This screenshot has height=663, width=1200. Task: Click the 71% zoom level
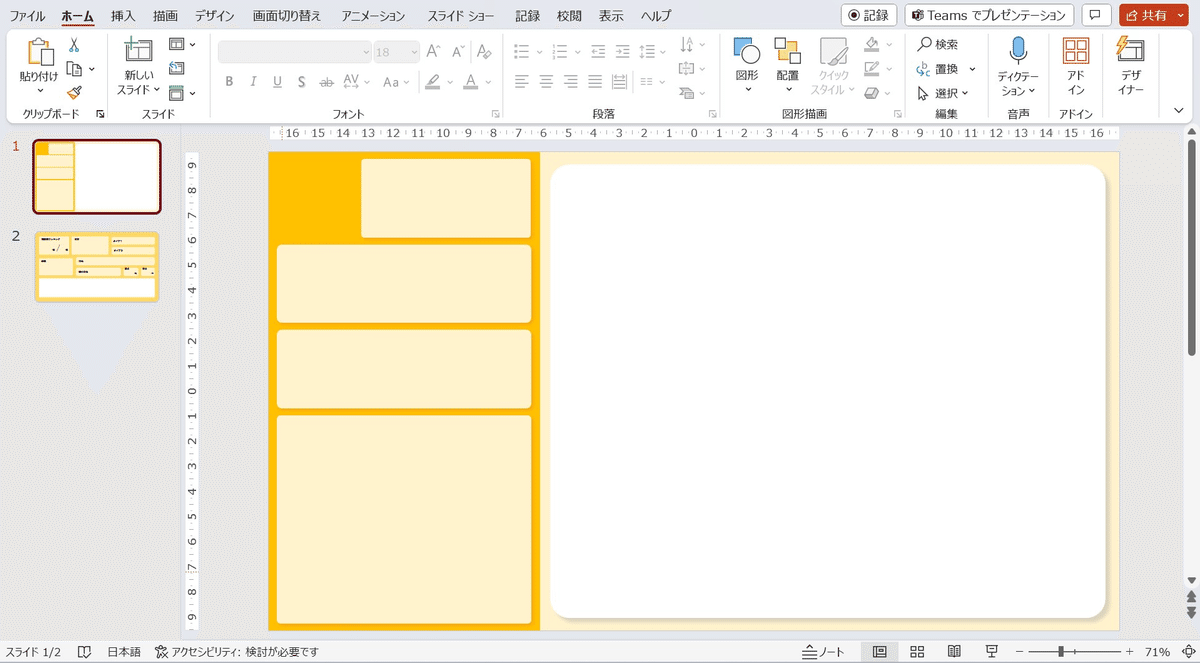(x=1157, y=652)
